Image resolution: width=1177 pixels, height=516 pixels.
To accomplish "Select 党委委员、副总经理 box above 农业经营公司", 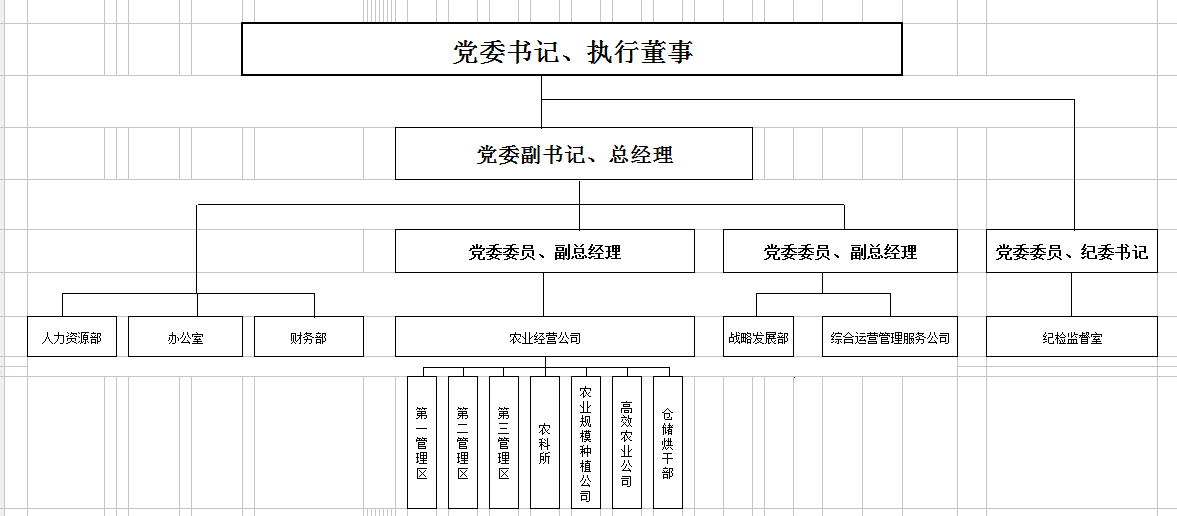I will [545, 251].
